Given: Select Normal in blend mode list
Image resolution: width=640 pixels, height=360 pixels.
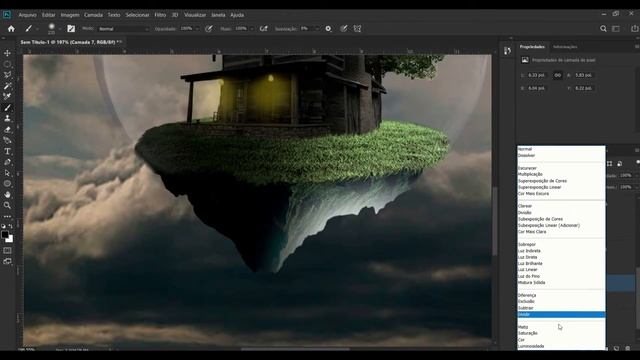Looking at the screenshot, I should (525, 149).
